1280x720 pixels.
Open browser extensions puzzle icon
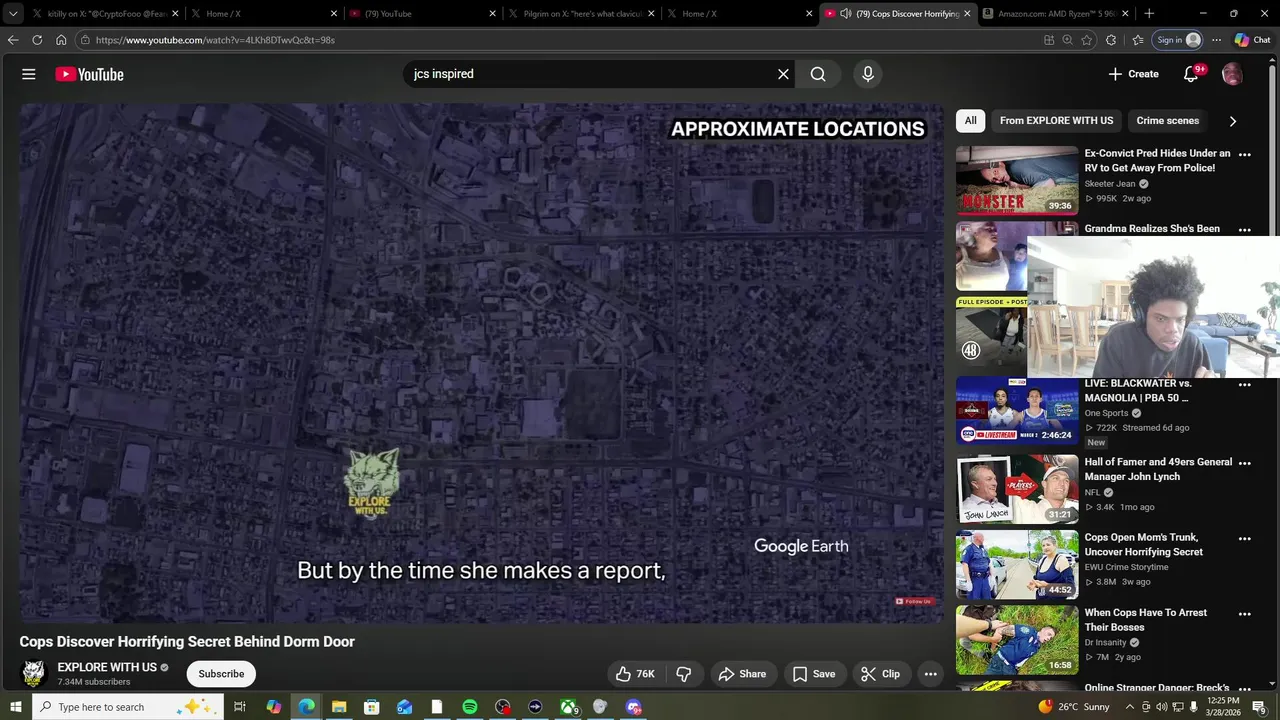click(x=1111, y=40)
